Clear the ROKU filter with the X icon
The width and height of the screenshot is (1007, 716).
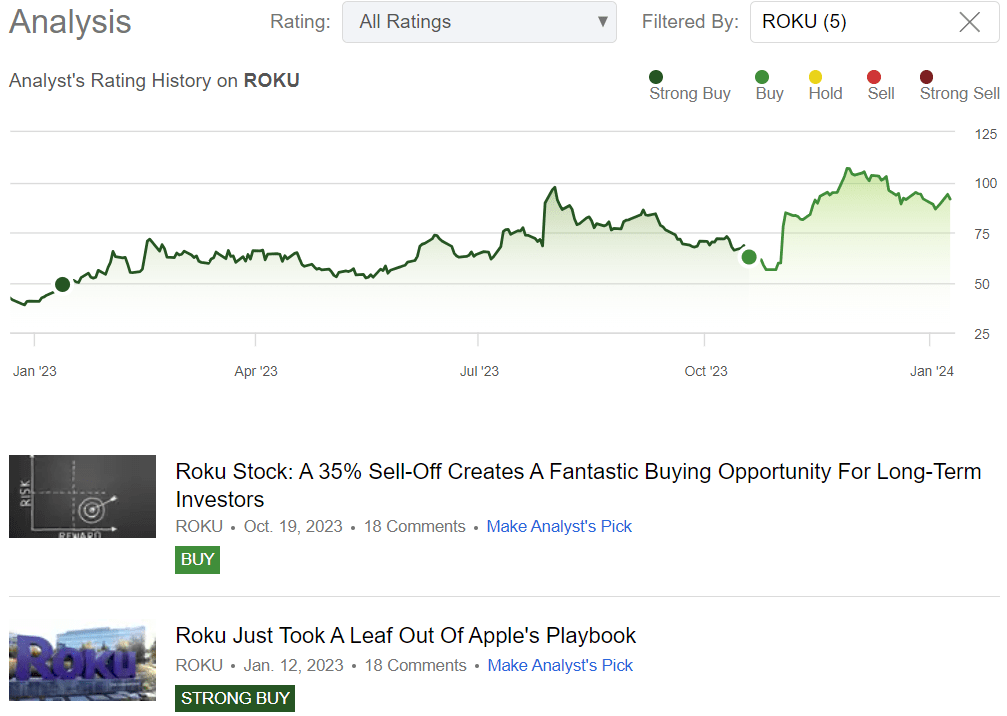click(x=969, y=22)
